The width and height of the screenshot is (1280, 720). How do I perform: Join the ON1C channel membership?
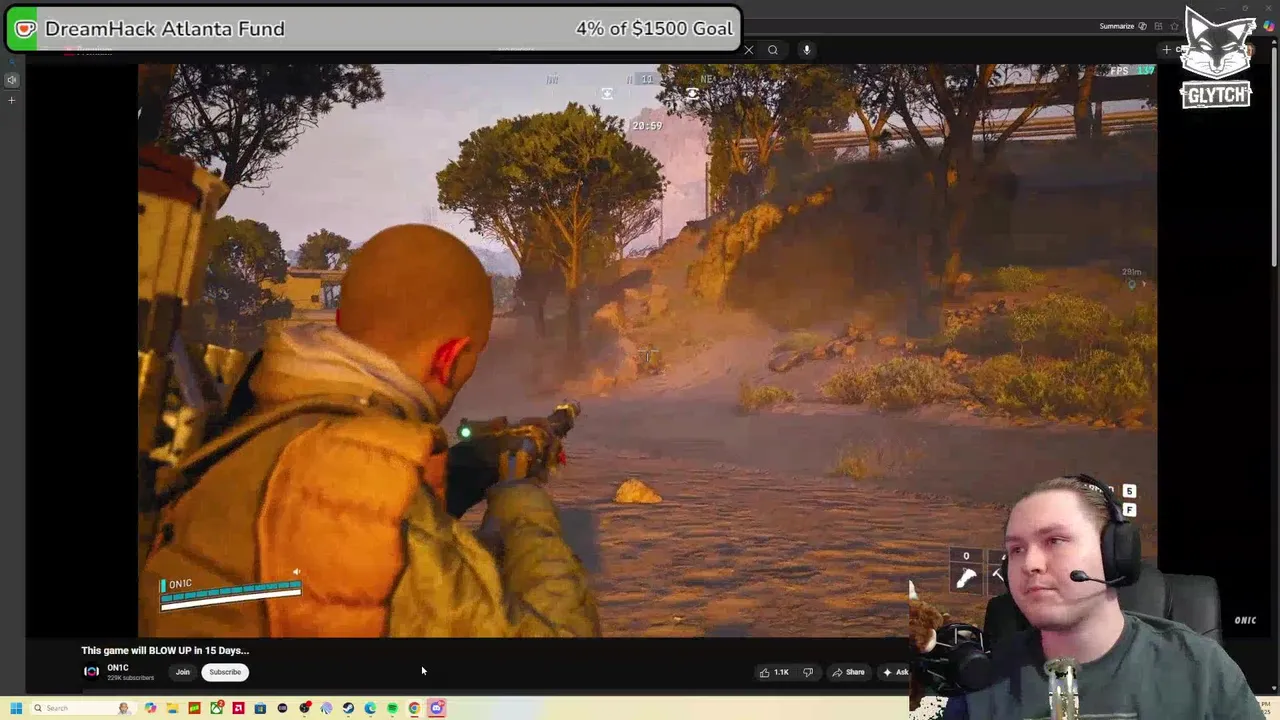coord(183,672)
